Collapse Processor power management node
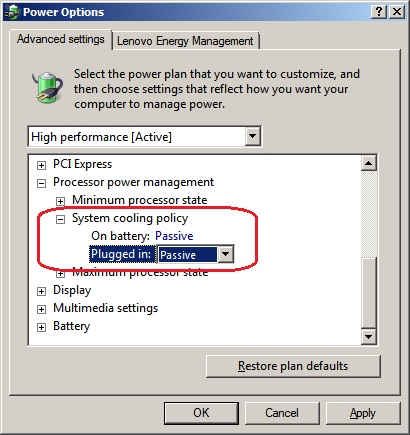This screenshot has height=435, width=410. 41,183
